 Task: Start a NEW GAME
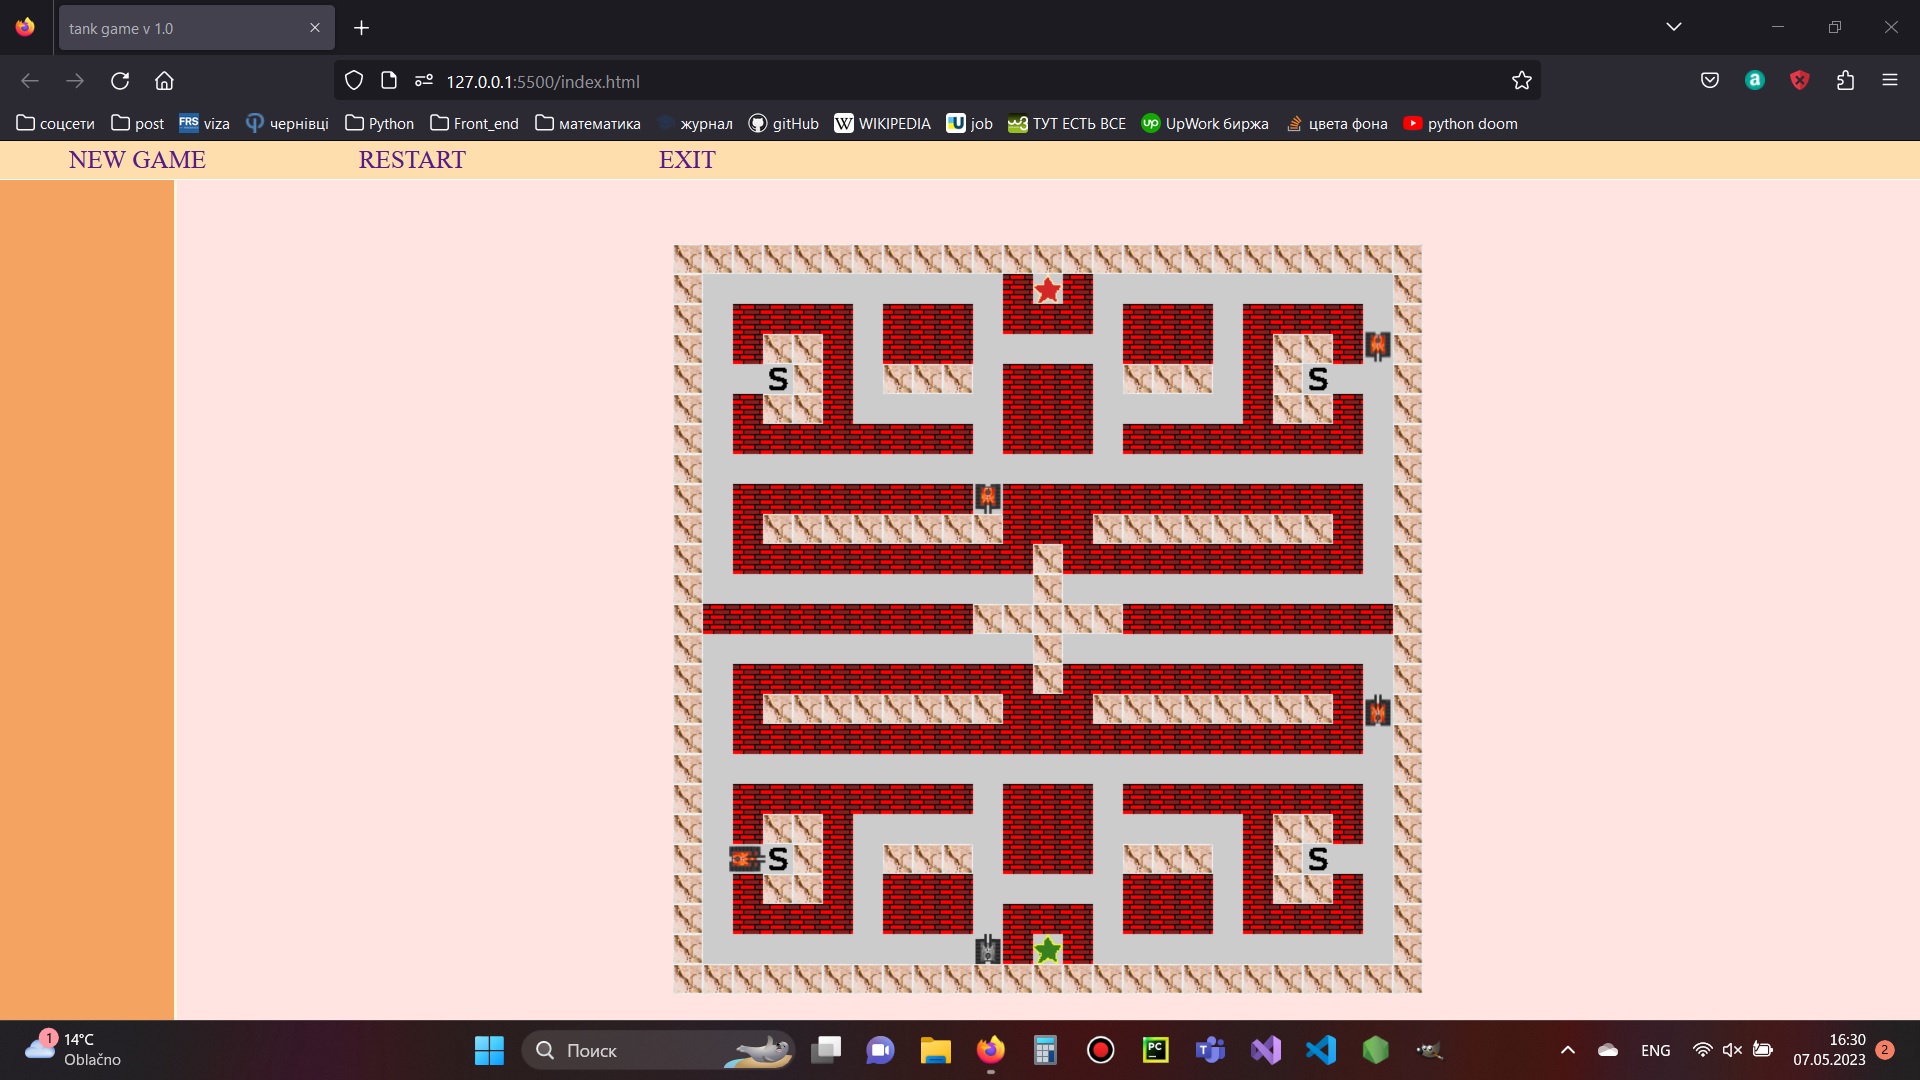tap(137, 160)
